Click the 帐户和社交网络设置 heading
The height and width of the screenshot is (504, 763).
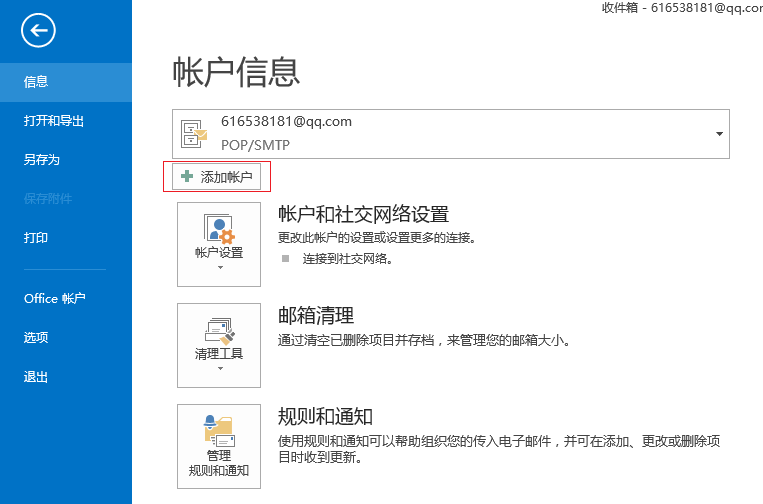click(363, 214)
